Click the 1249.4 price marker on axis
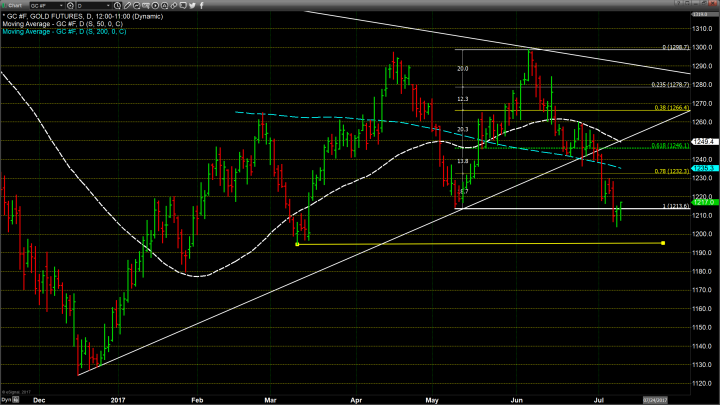720x405 pixels. 705,141
